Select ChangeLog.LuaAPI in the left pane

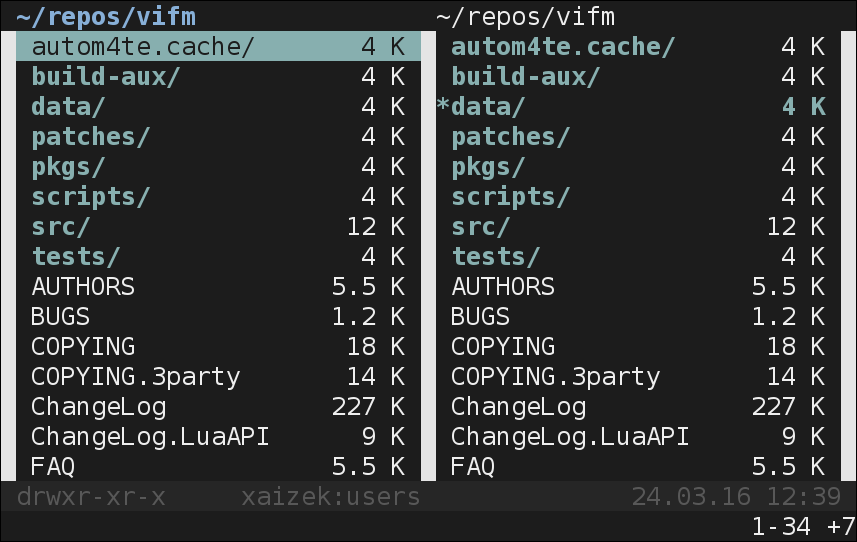[x=219, y=437]
